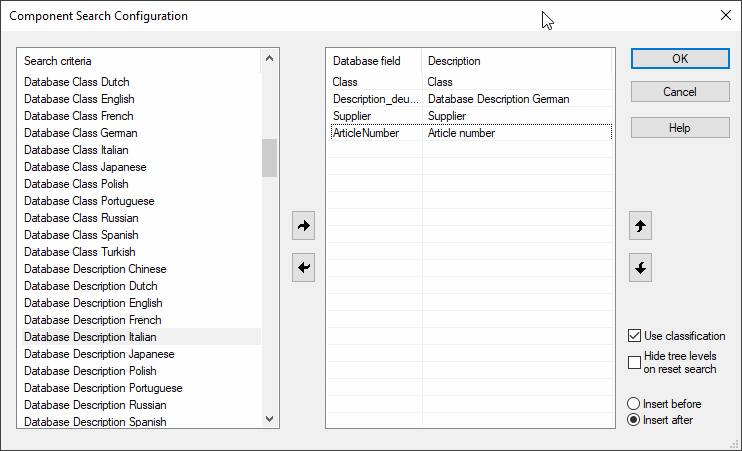Click the Database Description German cell
This screenshot has width=742, height=451.
click(x=517, y=99)
